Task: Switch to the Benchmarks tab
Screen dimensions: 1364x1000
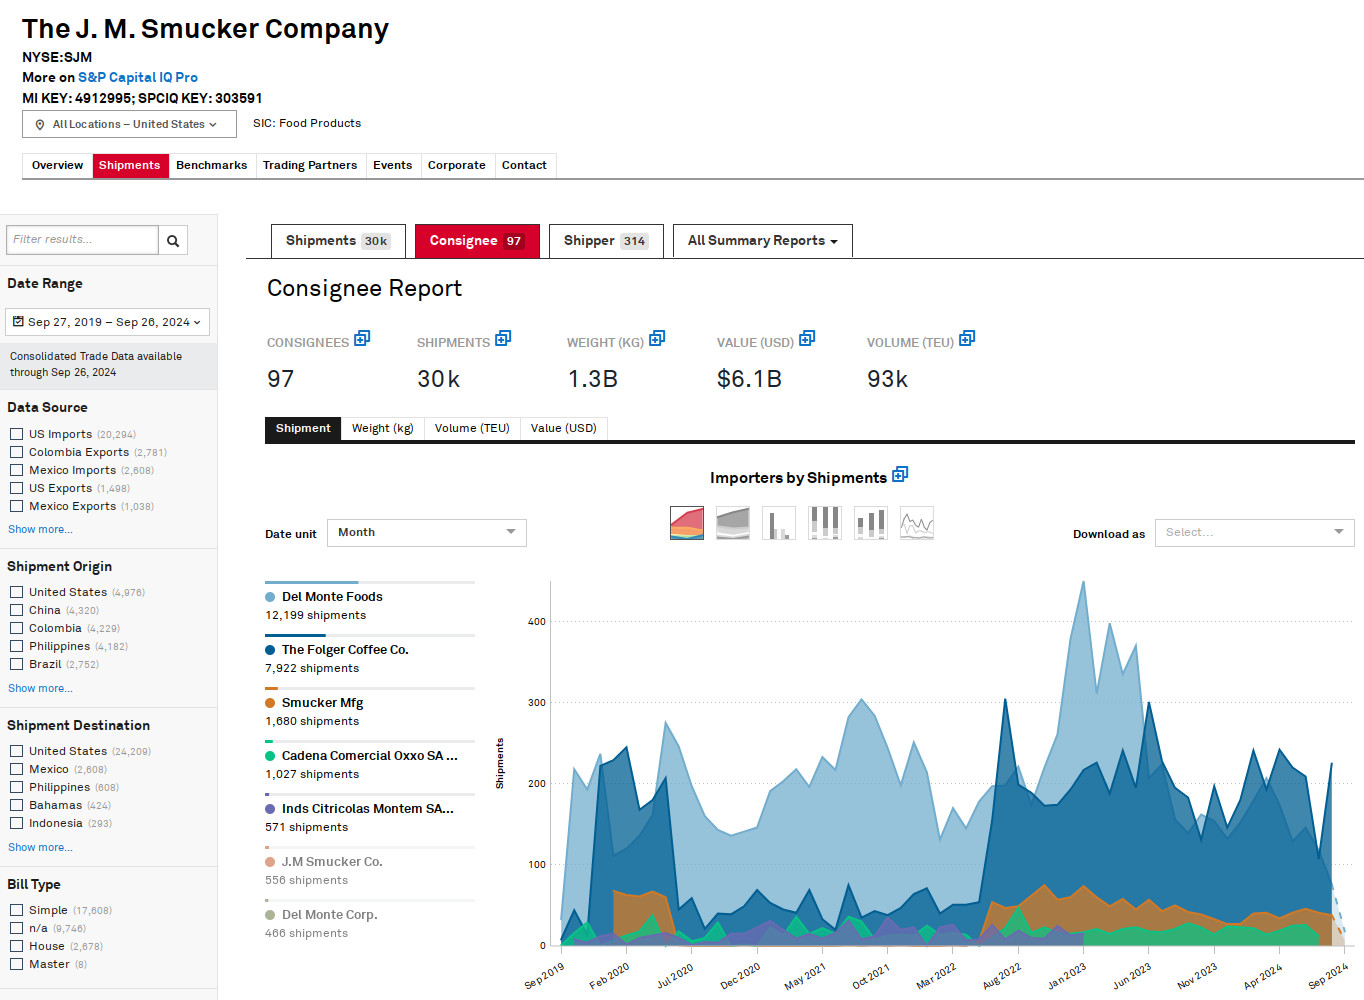Action: (211, 165)
